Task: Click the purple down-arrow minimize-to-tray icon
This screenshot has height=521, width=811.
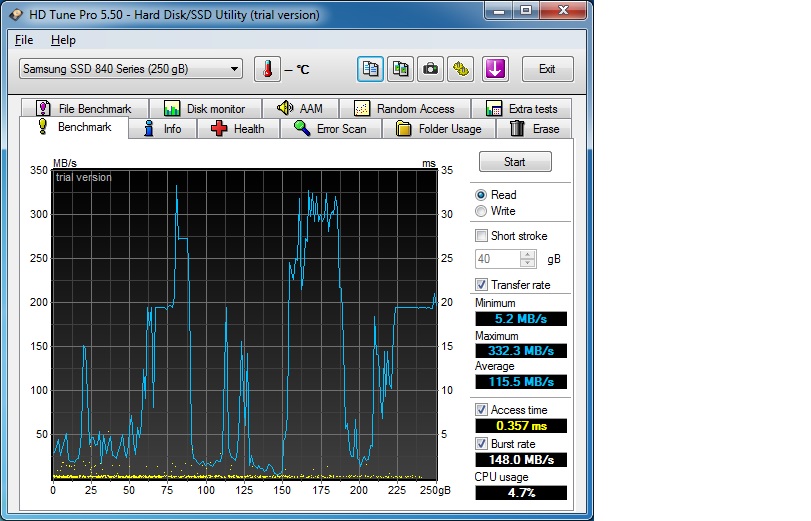Action: [495, 69]
